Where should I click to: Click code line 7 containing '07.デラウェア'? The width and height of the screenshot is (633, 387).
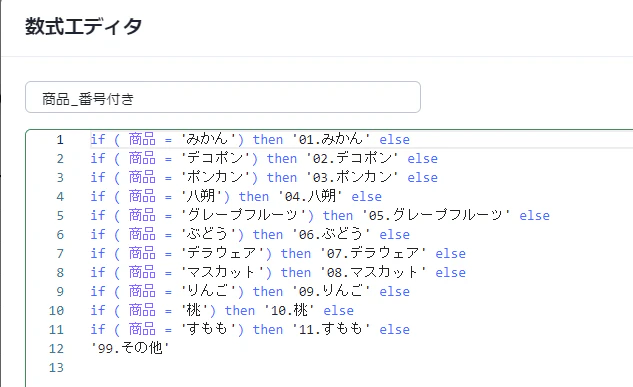pos(278,253)
